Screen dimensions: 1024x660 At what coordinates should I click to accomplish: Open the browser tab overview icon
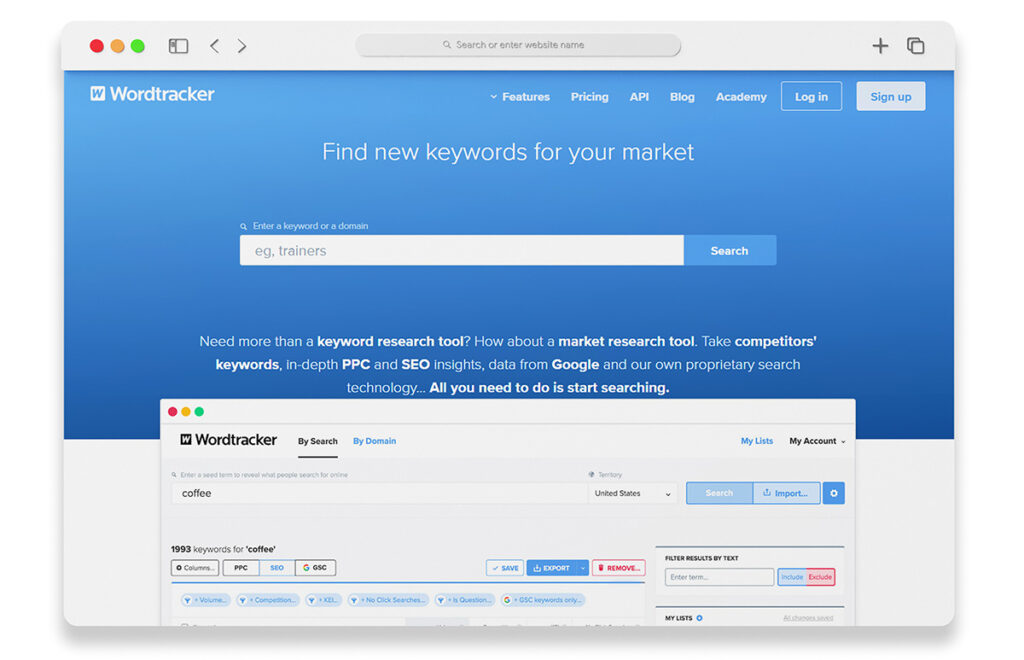pyautogui.click(x=916, y=46)
